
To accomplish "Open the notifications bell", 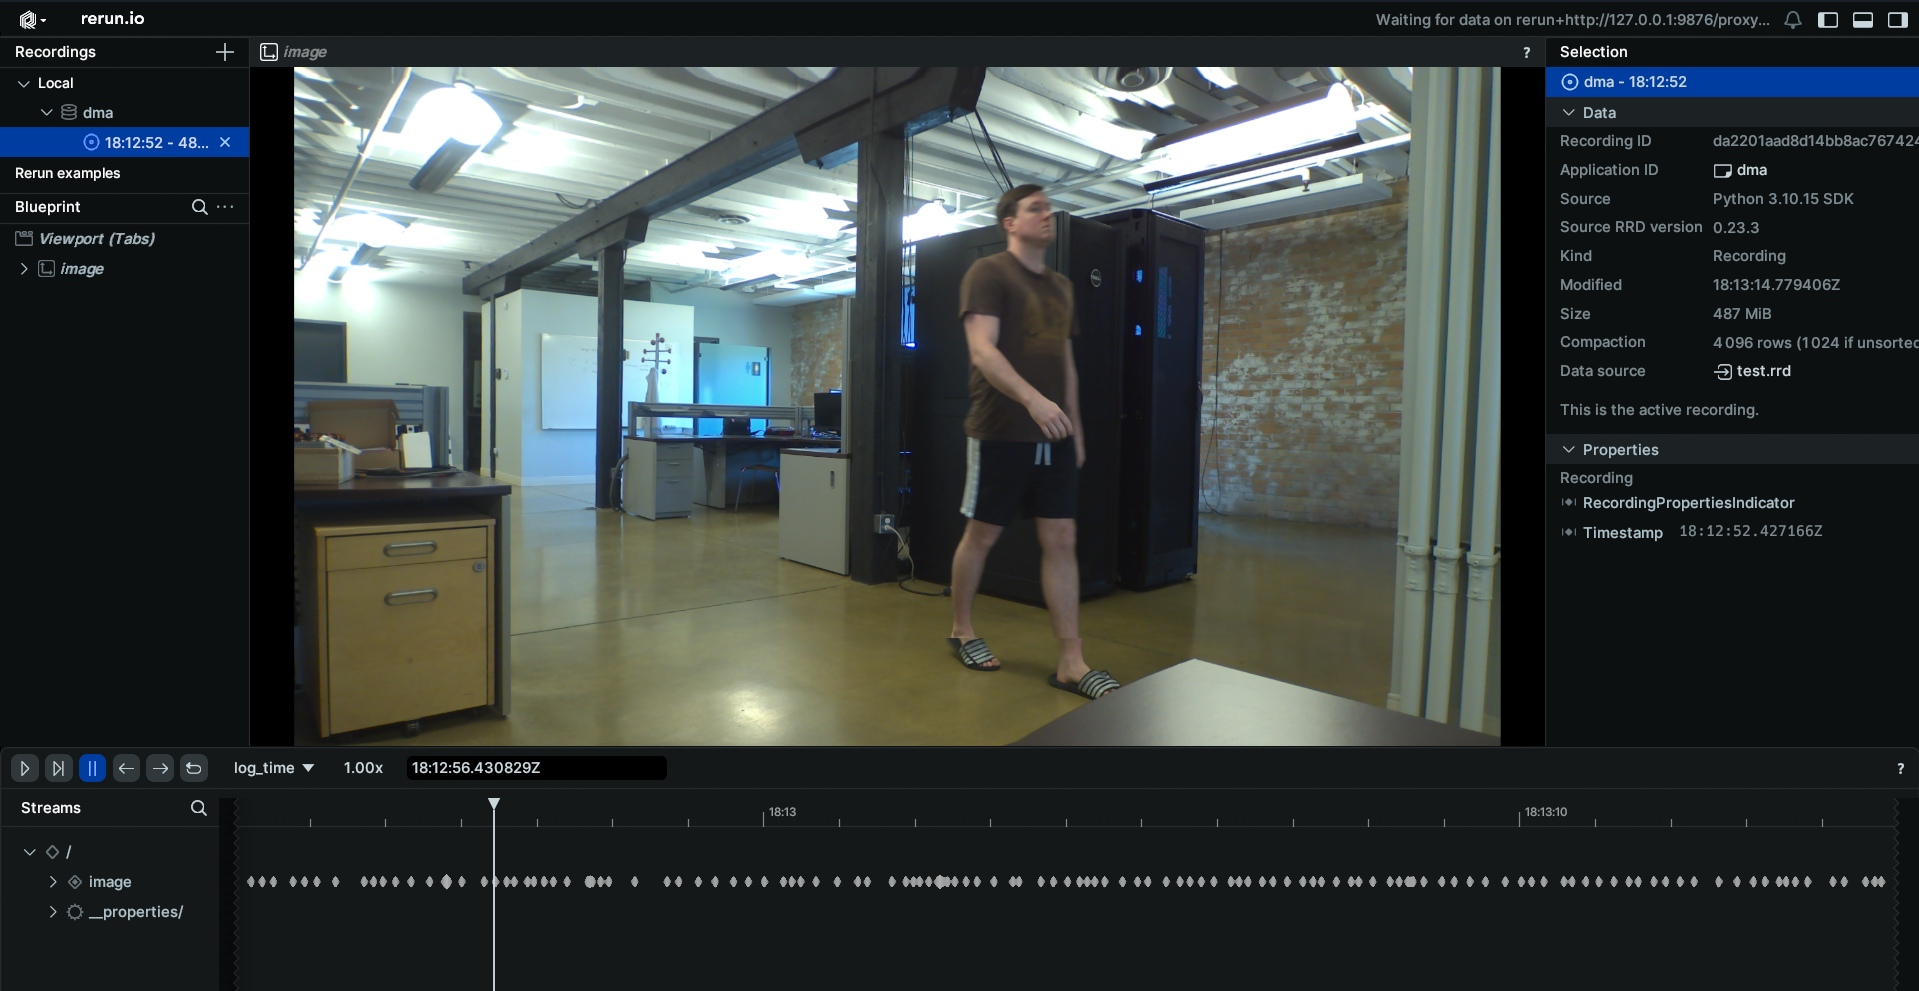I will click(1792, 20).
